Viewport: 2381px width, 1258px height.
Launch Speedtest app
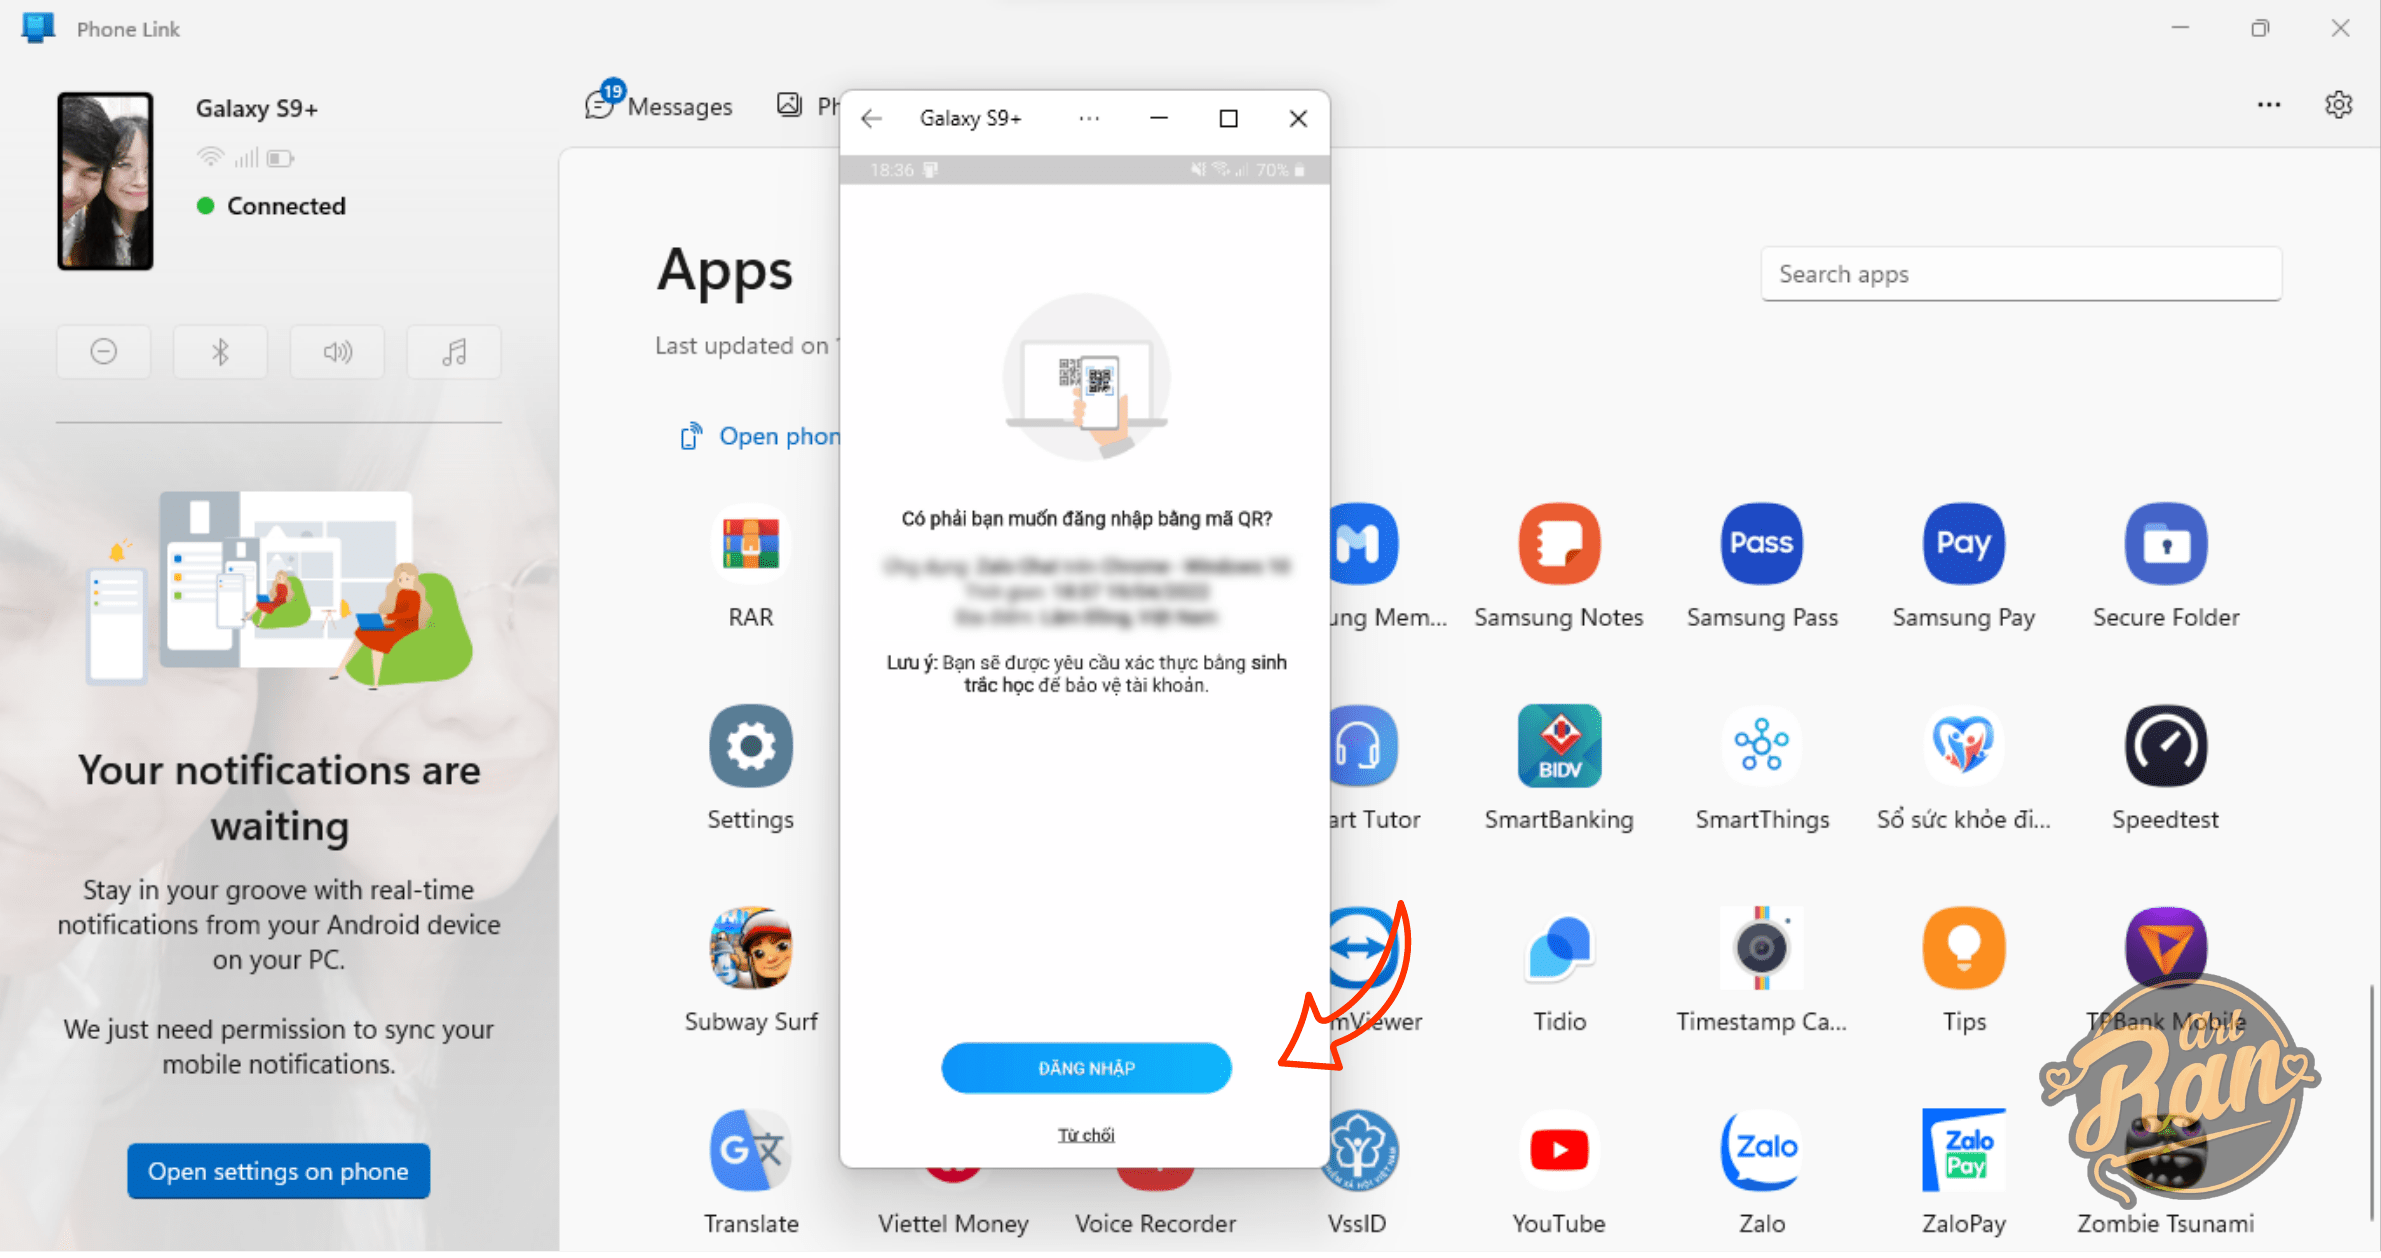[2165, 746]
